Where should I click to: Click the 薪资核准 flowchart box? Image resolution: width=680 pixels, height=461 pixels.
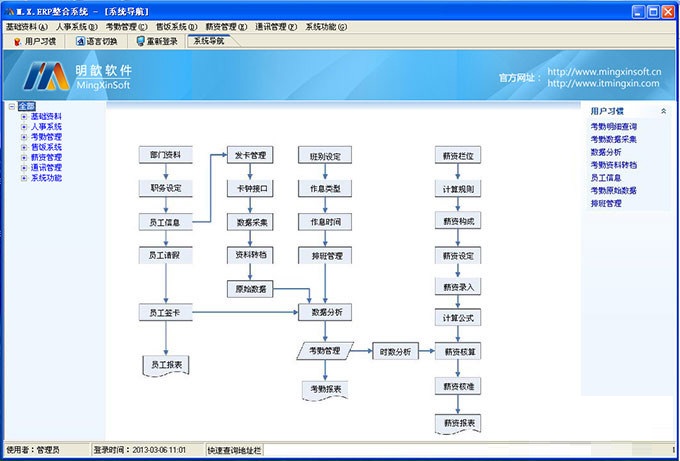click(x=458, y=386)
